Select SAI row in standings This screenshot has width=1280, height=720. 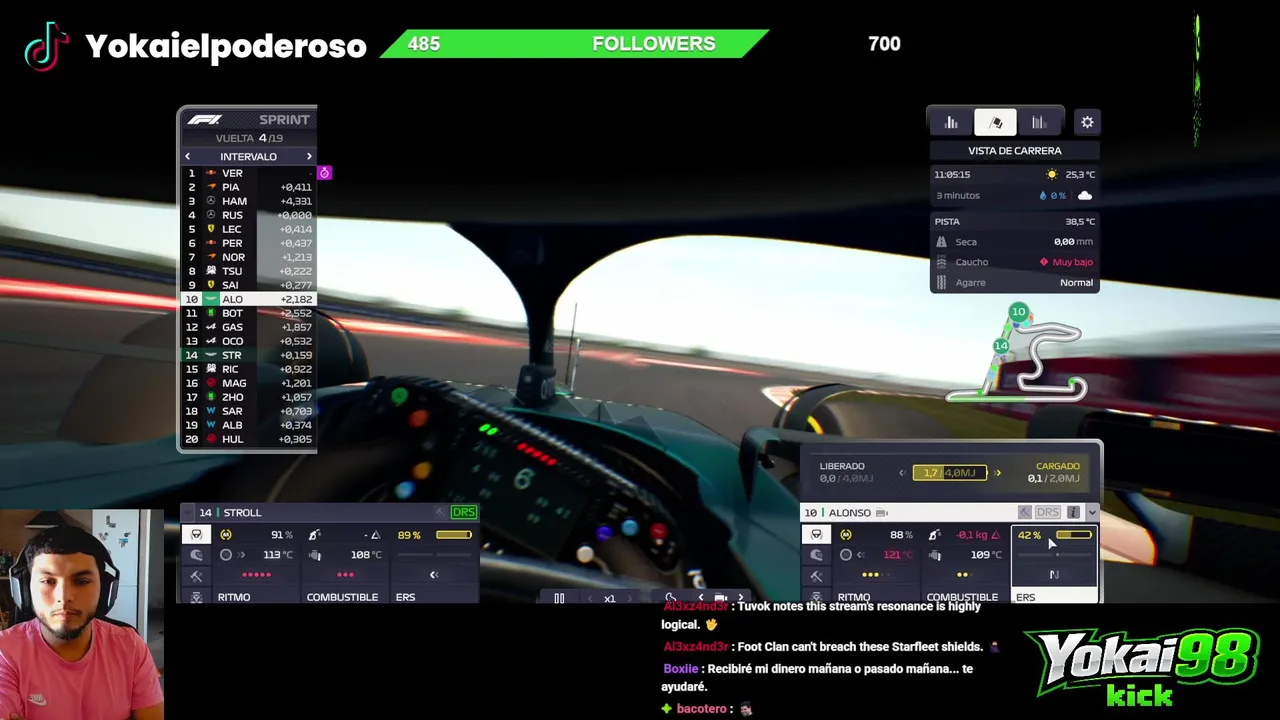247,285
